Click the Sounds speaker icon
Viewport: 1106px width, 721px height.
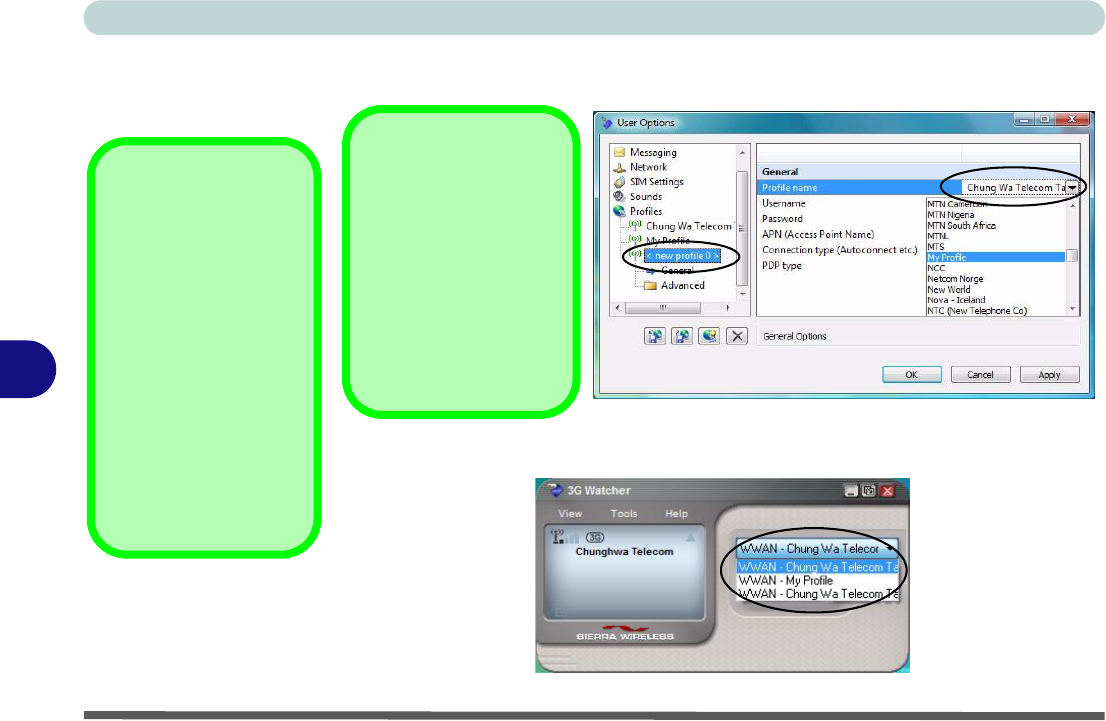tap(619, 197)
